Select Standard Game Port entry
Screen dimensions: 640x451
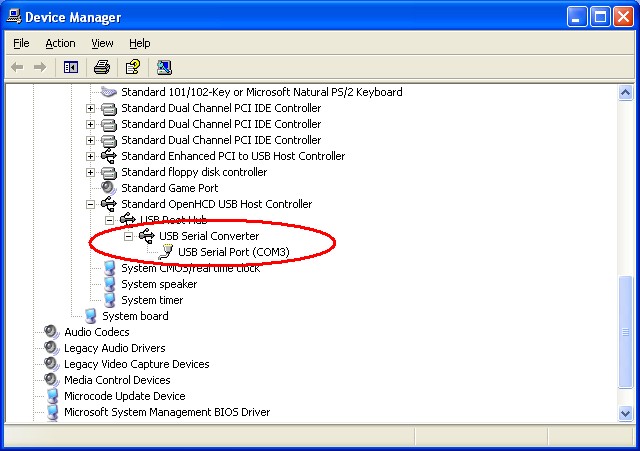coord(170,188)
